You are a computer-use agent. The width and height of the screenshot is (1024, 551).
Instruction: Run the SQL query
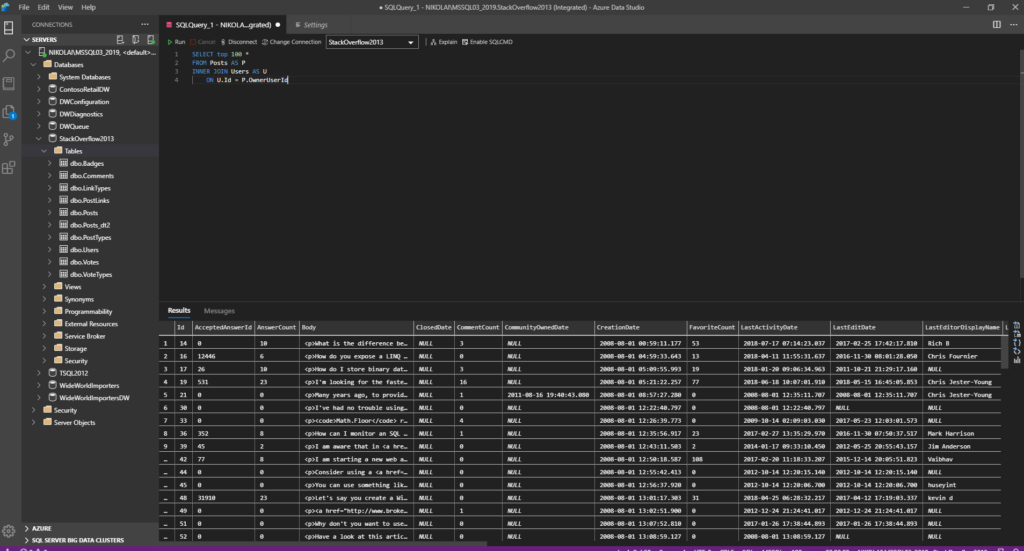[176, 42]
